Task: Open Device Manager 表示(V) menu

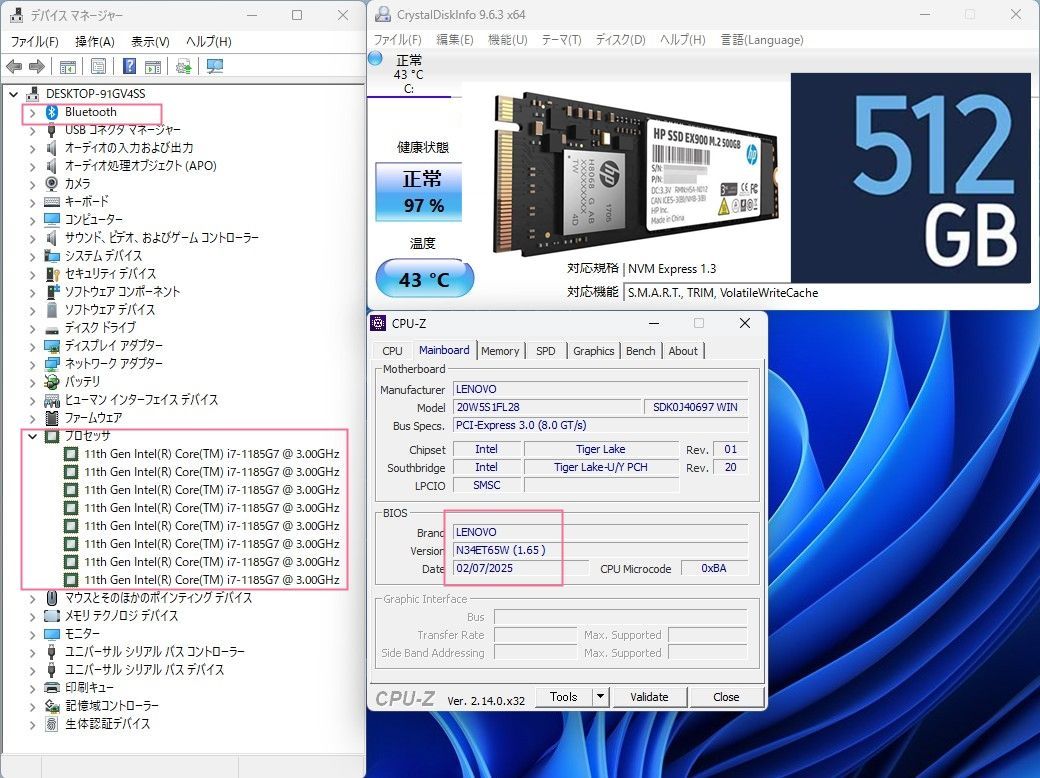Action: [x=150, y=42]
